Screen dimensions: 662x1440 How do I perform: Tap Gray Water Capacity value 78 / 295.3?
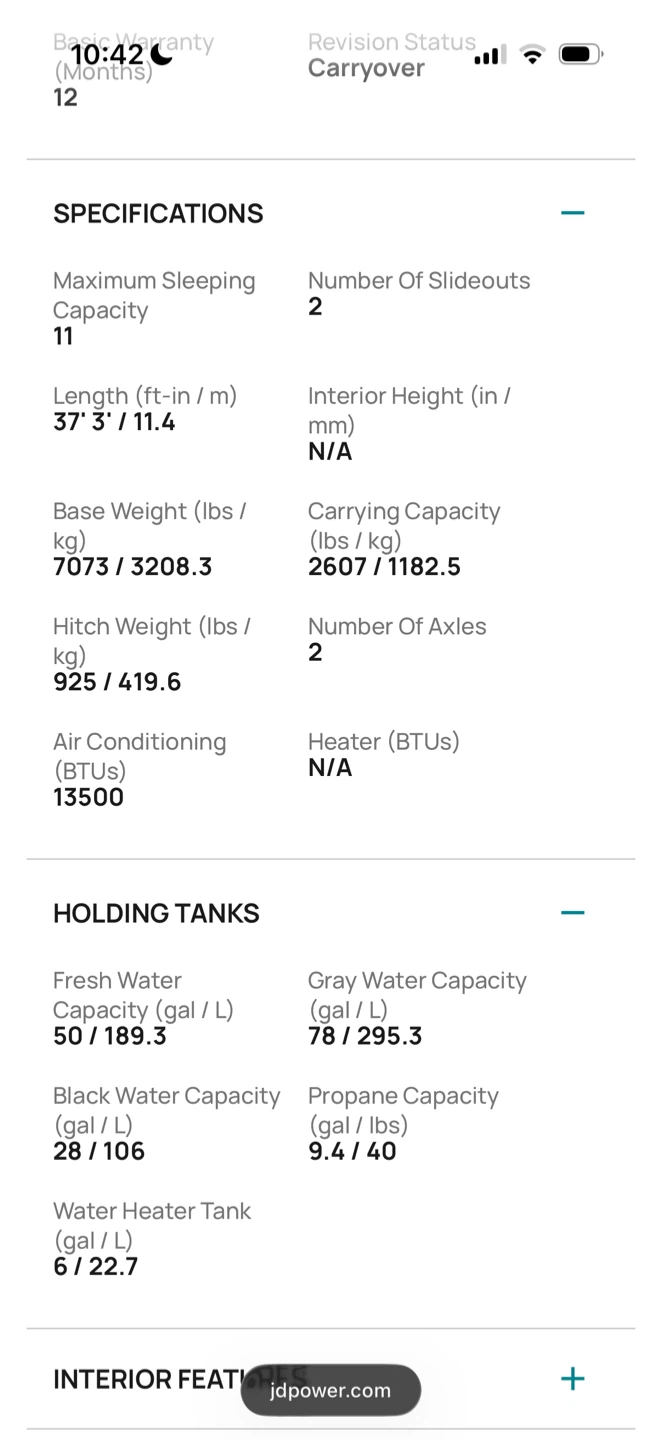[x=365, y=1036]
